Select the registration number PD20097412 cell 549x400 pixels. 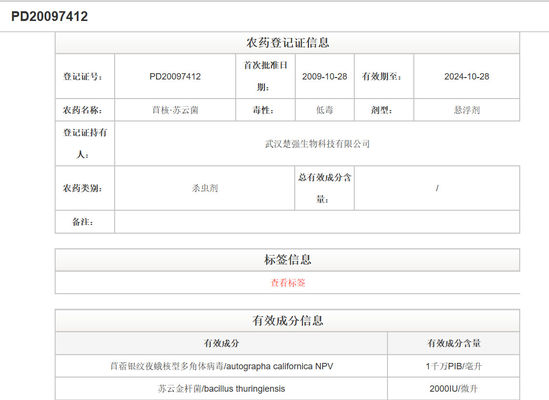[175, 76]
